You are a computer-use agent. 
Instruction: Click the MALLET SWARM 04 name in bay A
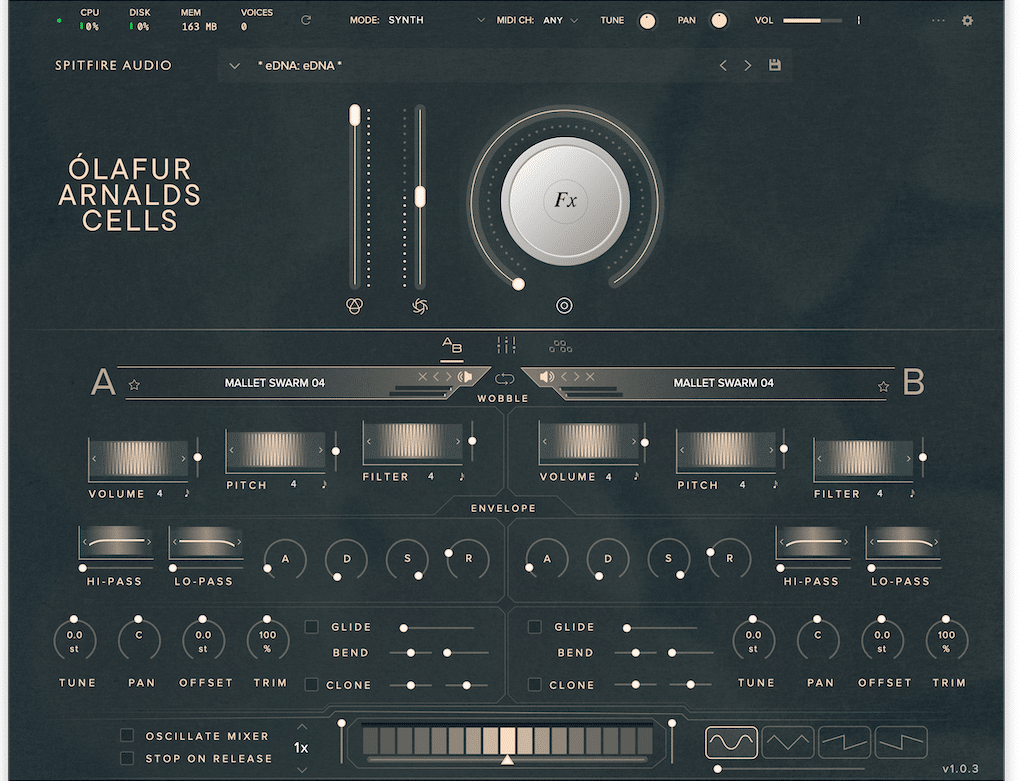click(274, 383)
